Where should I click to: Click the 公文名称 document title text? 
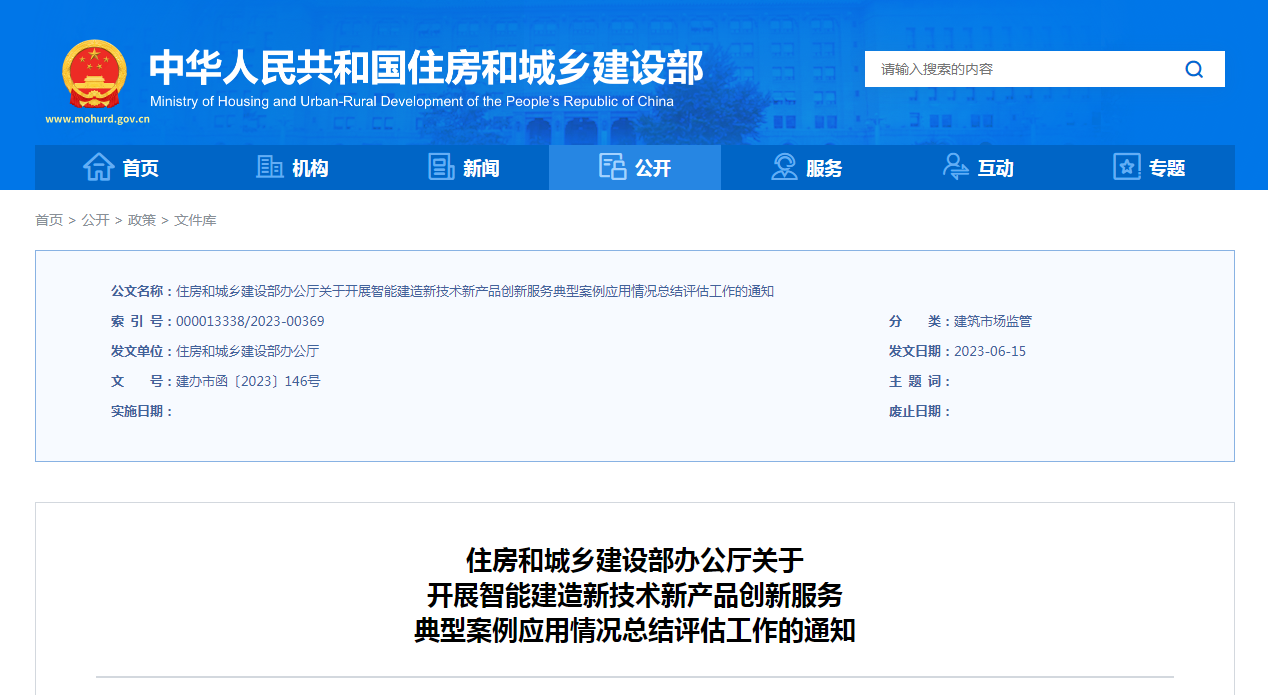click(x=475, y=291)
